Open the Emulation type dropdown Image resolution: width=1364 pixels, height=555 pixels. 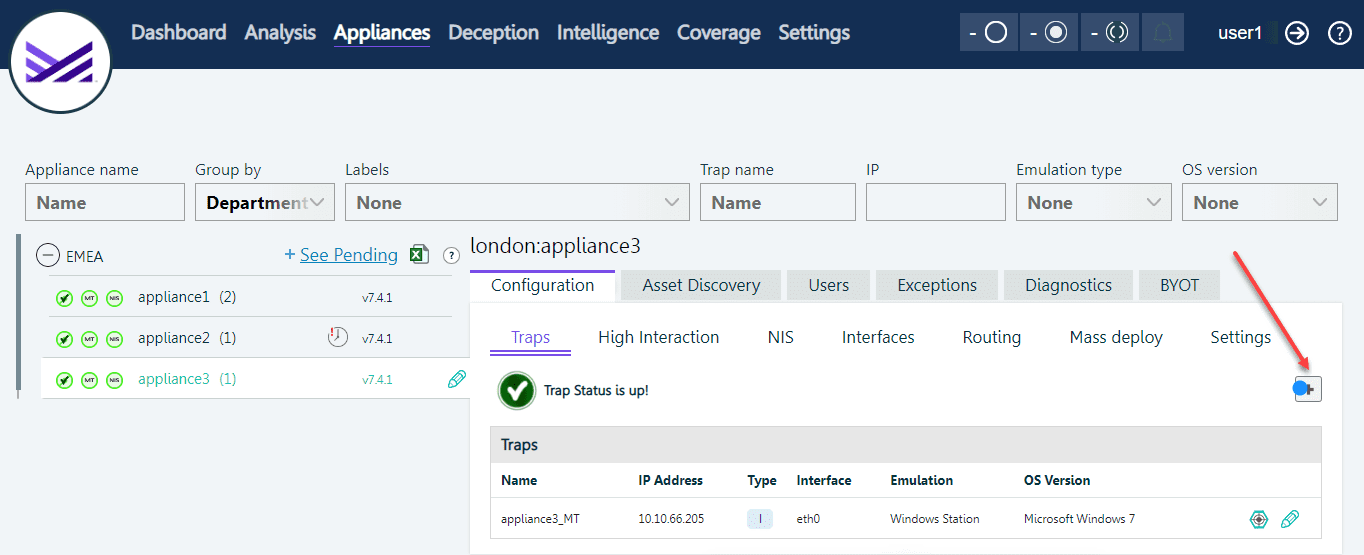(x=1093, y=202)
